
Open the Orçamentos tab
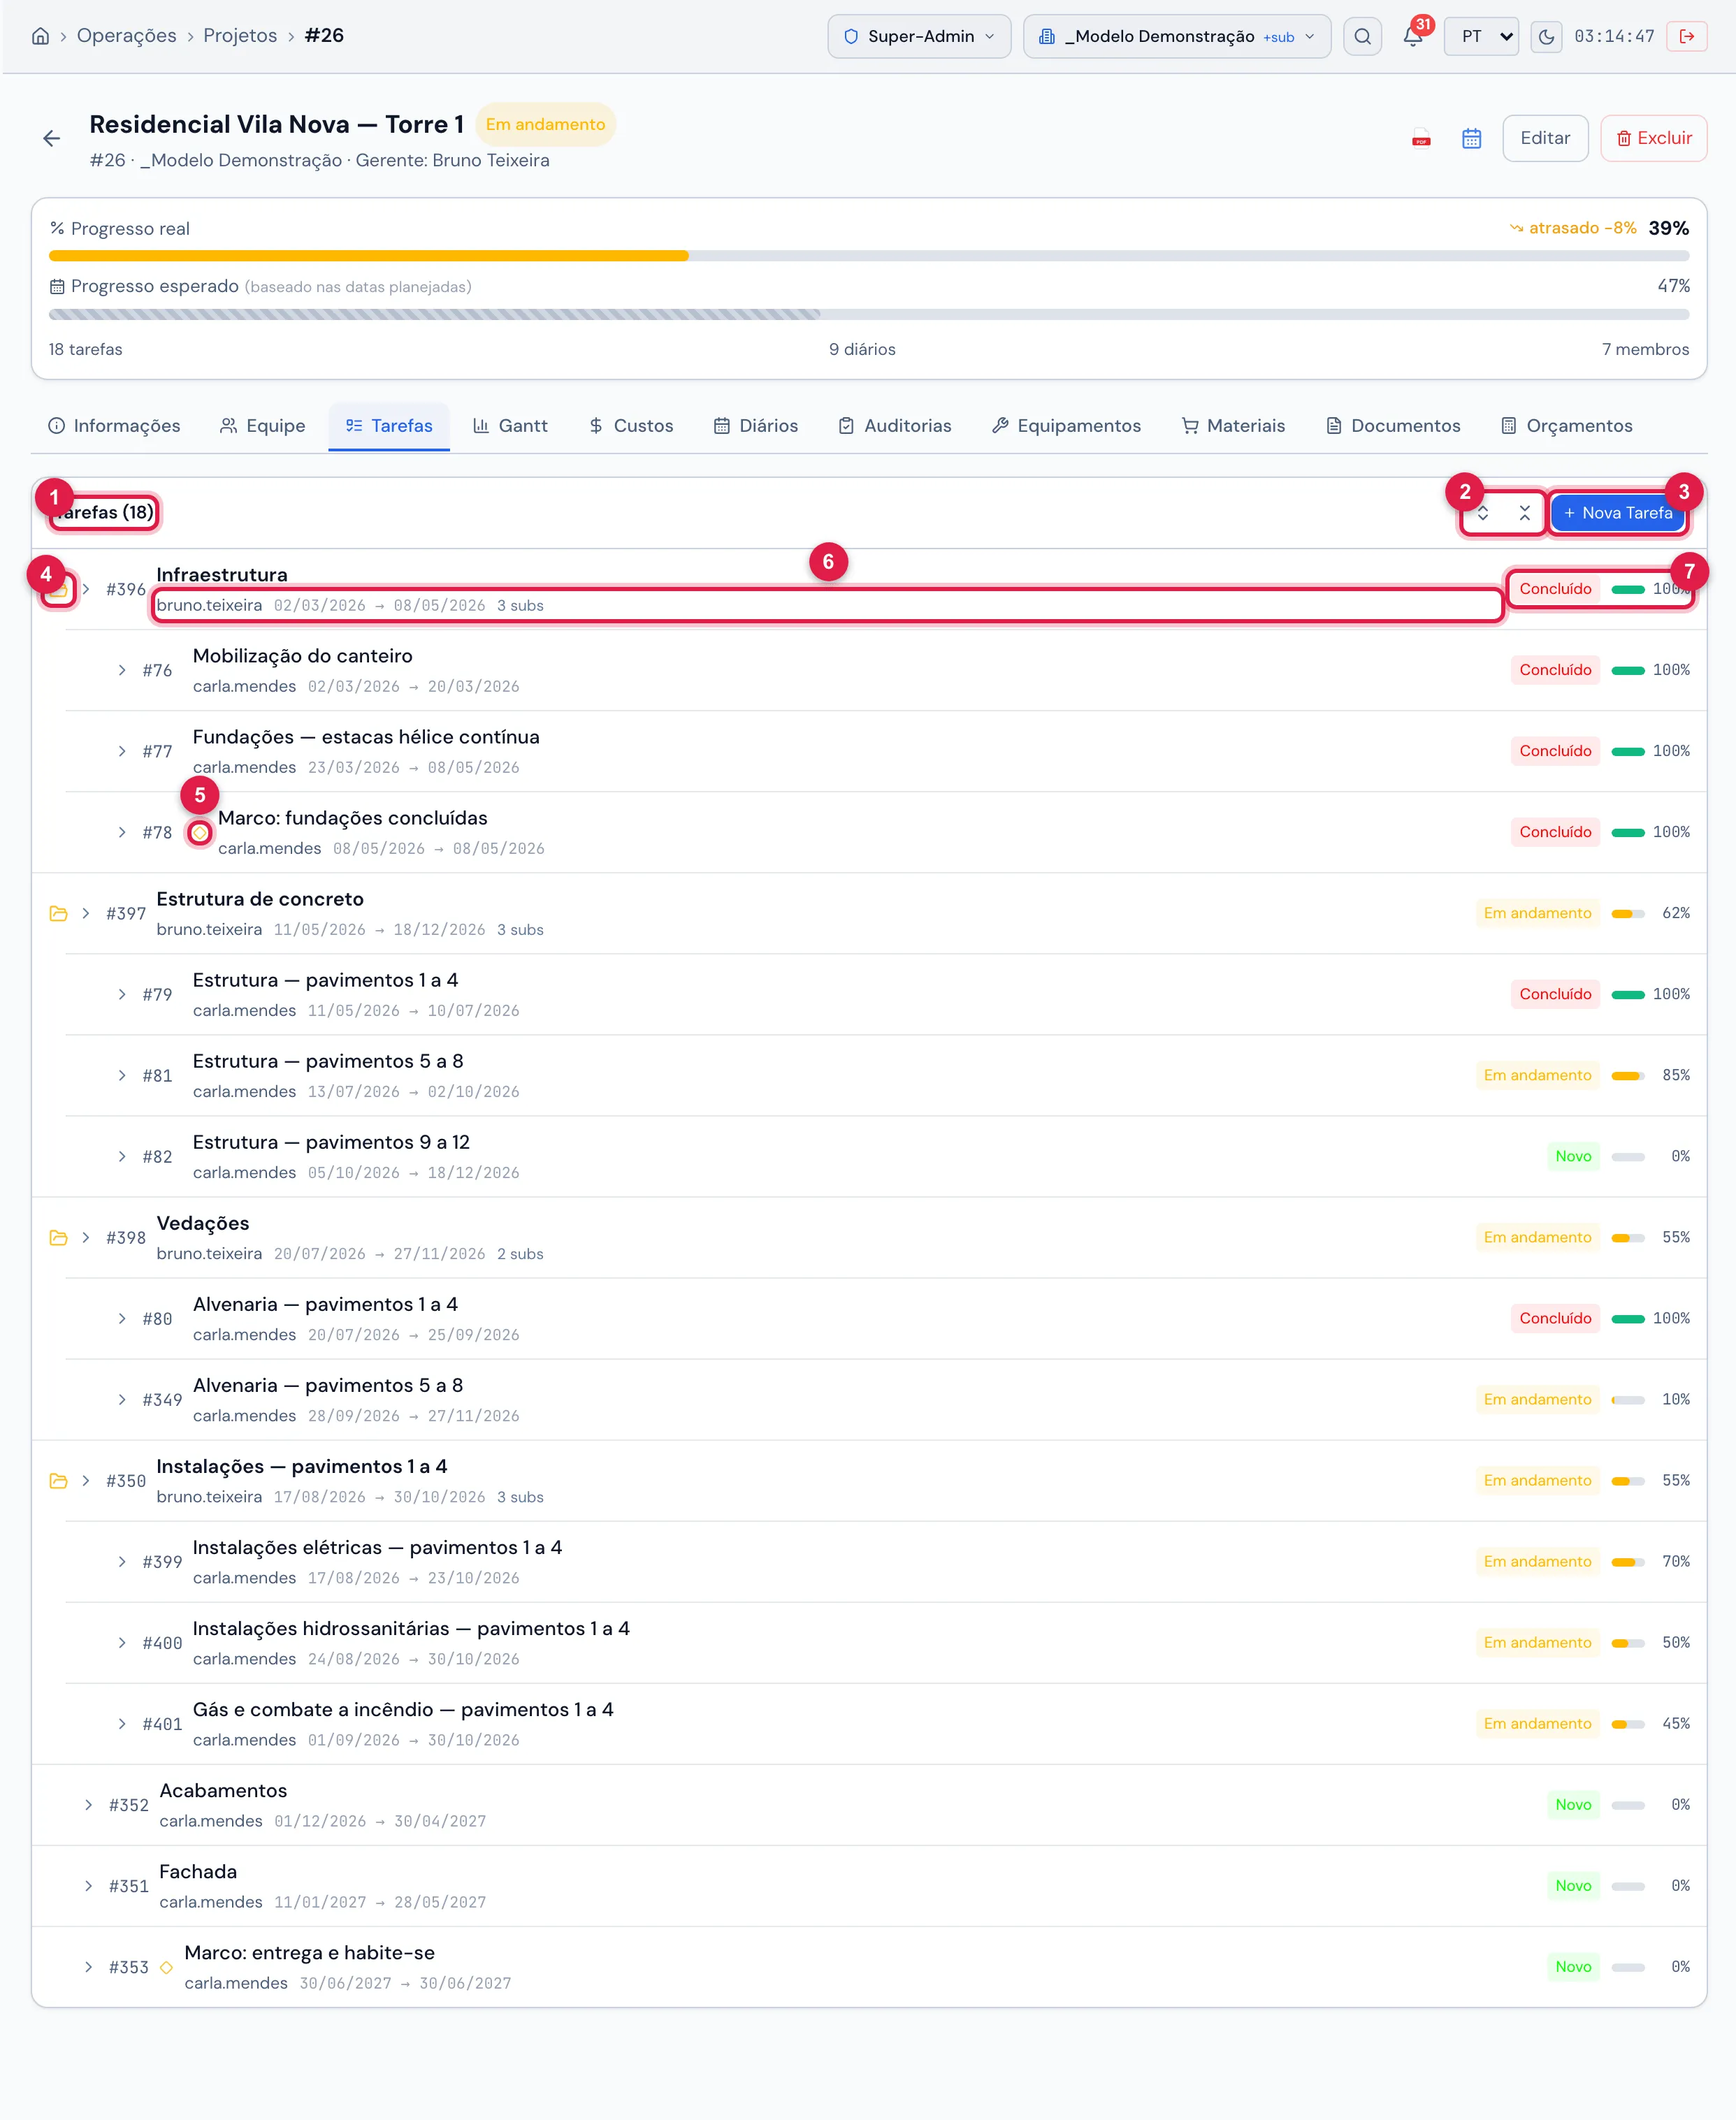click(x=1566, y=426)
